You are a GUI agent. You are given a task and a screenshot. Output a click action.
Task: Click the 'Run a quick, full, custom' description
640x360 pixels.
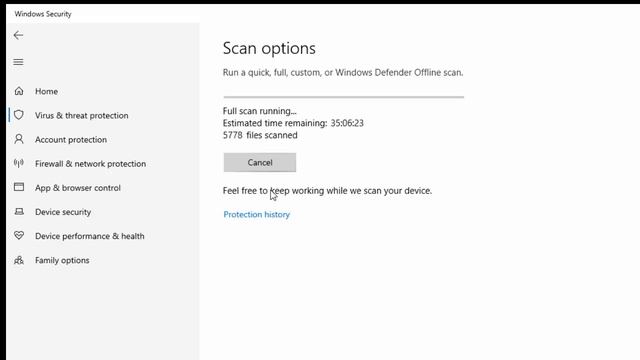pyautogui.click(x=343, y=73)
